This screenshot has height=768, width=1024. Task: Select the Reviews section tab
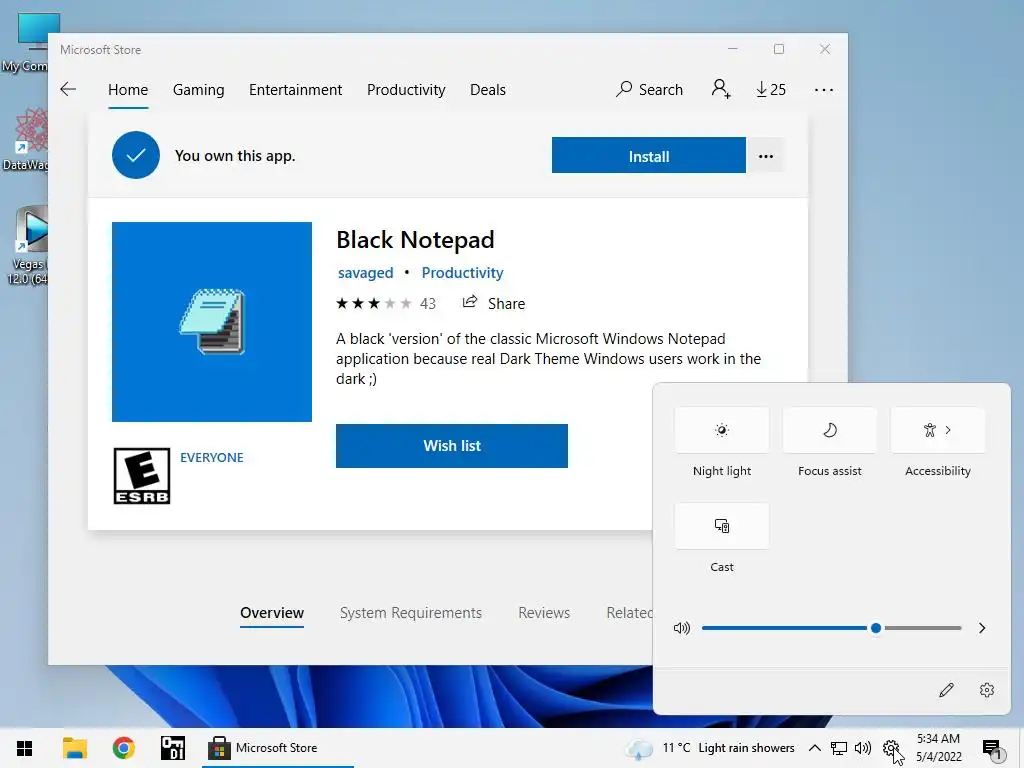click(544, 613)
